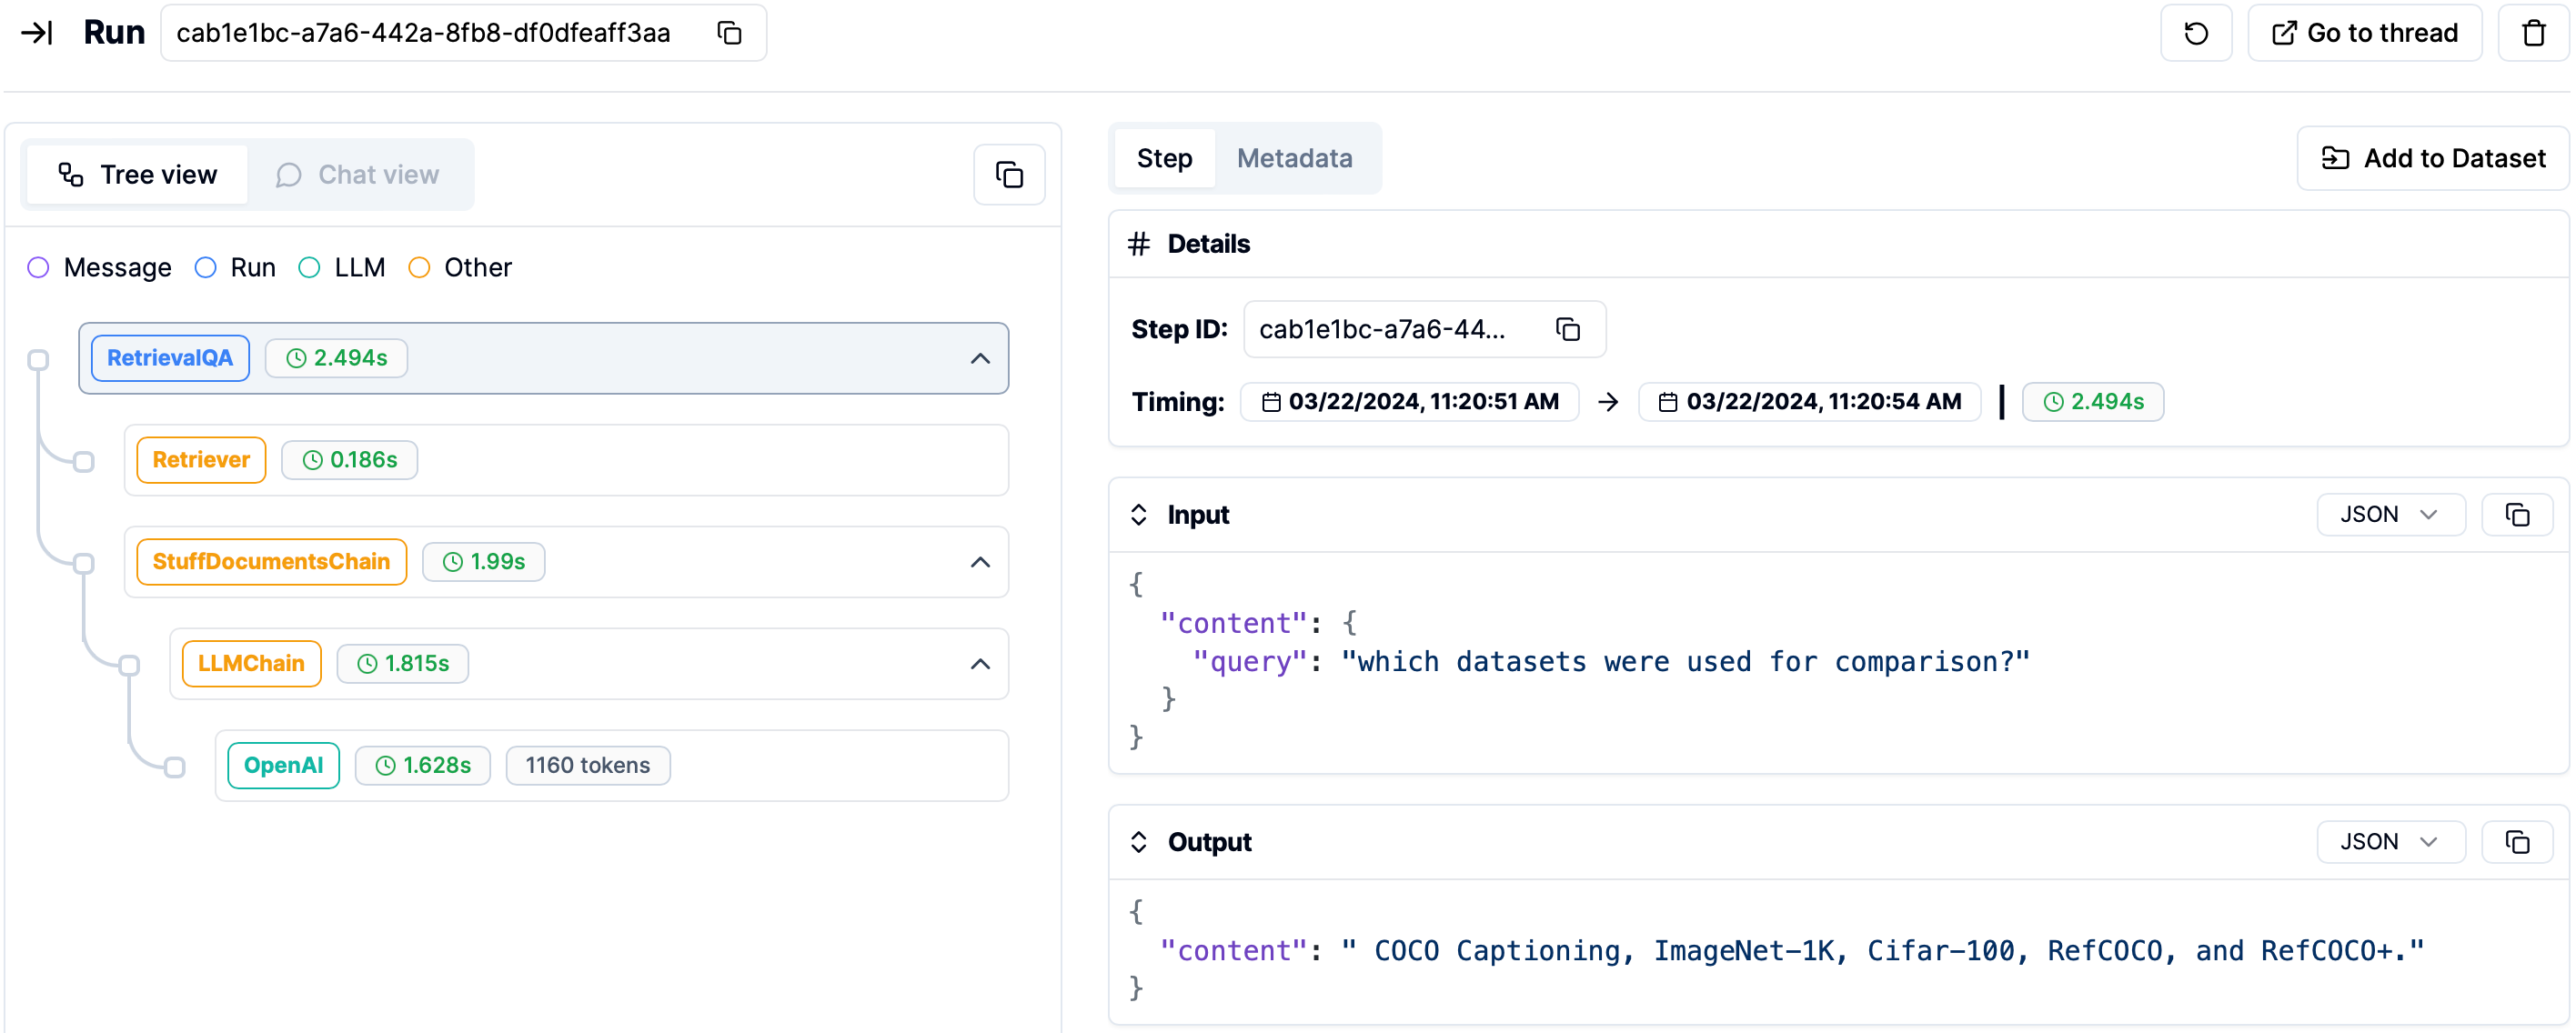Collapse the Output section header
Image resolution: width=2576 pixels, height=1033 pixels.
click(x=1139, y=841)
